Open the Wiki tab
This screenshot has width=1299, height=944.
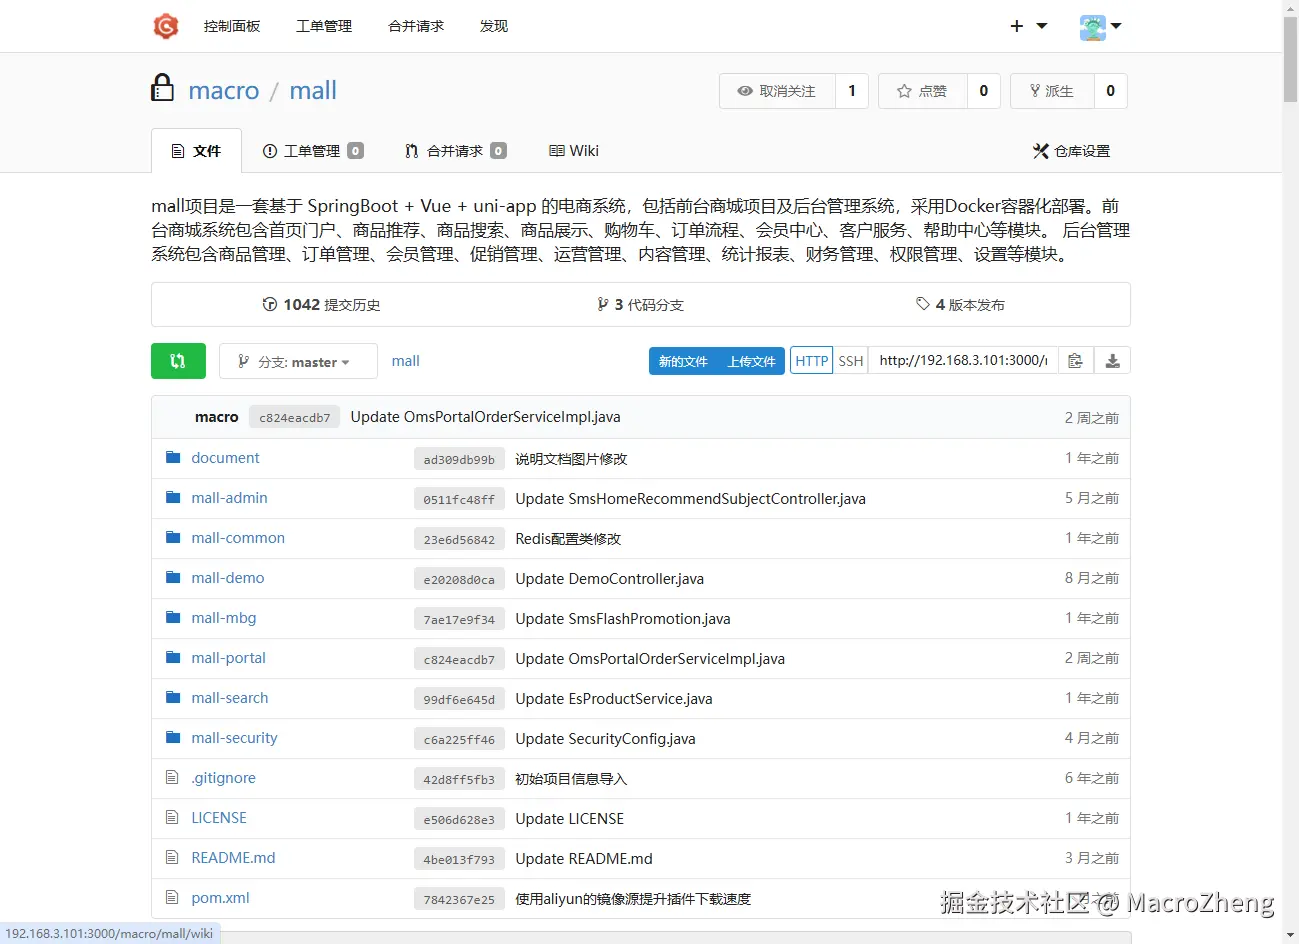coord(574,151)
